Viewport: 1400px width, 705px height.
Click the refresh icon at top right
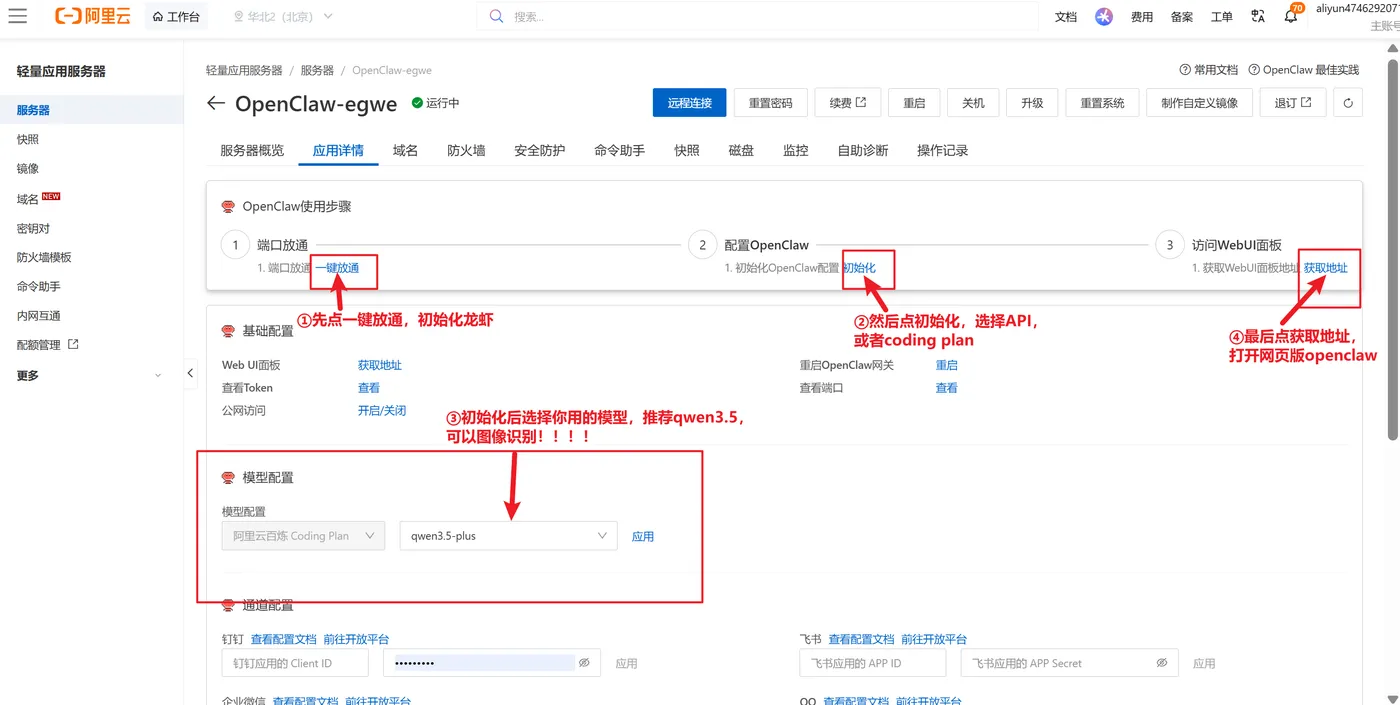[x=1347, y=102]
